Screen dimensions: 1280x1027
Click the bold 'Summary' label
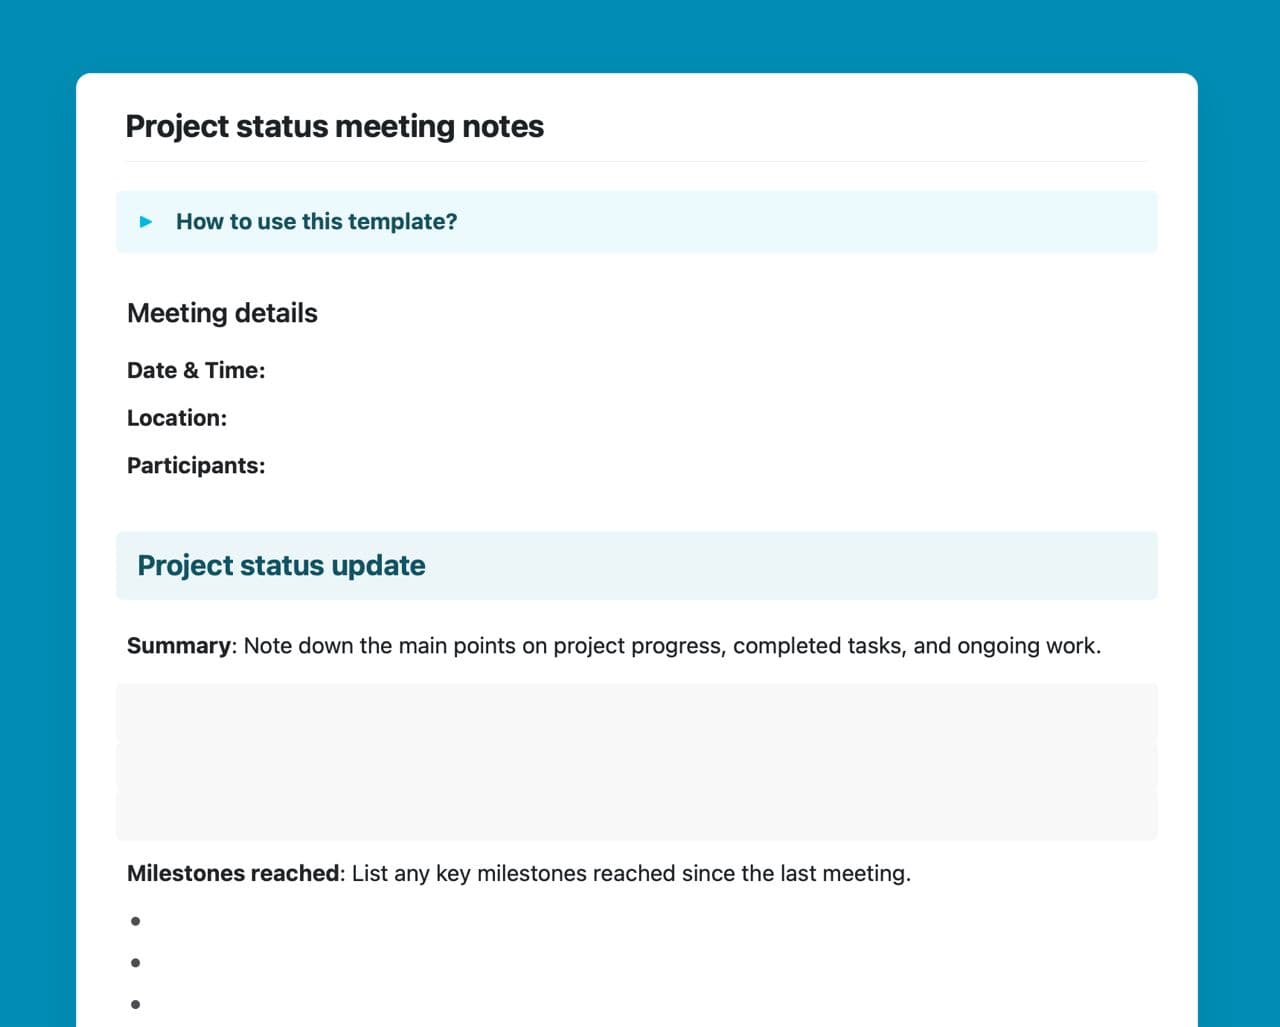(x=178, y=646)
